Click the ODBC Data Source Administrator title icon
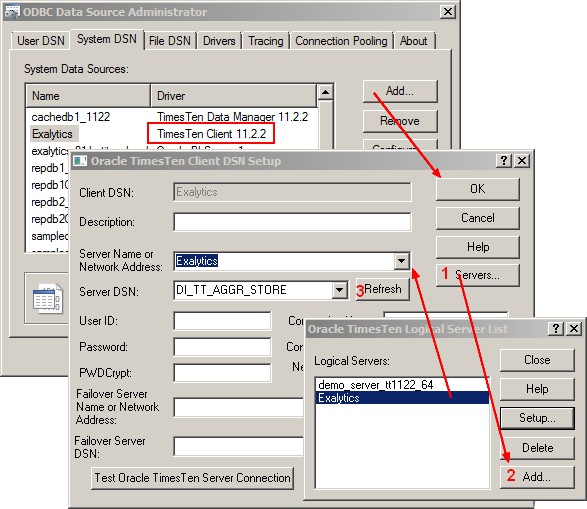 coord(11,12)
